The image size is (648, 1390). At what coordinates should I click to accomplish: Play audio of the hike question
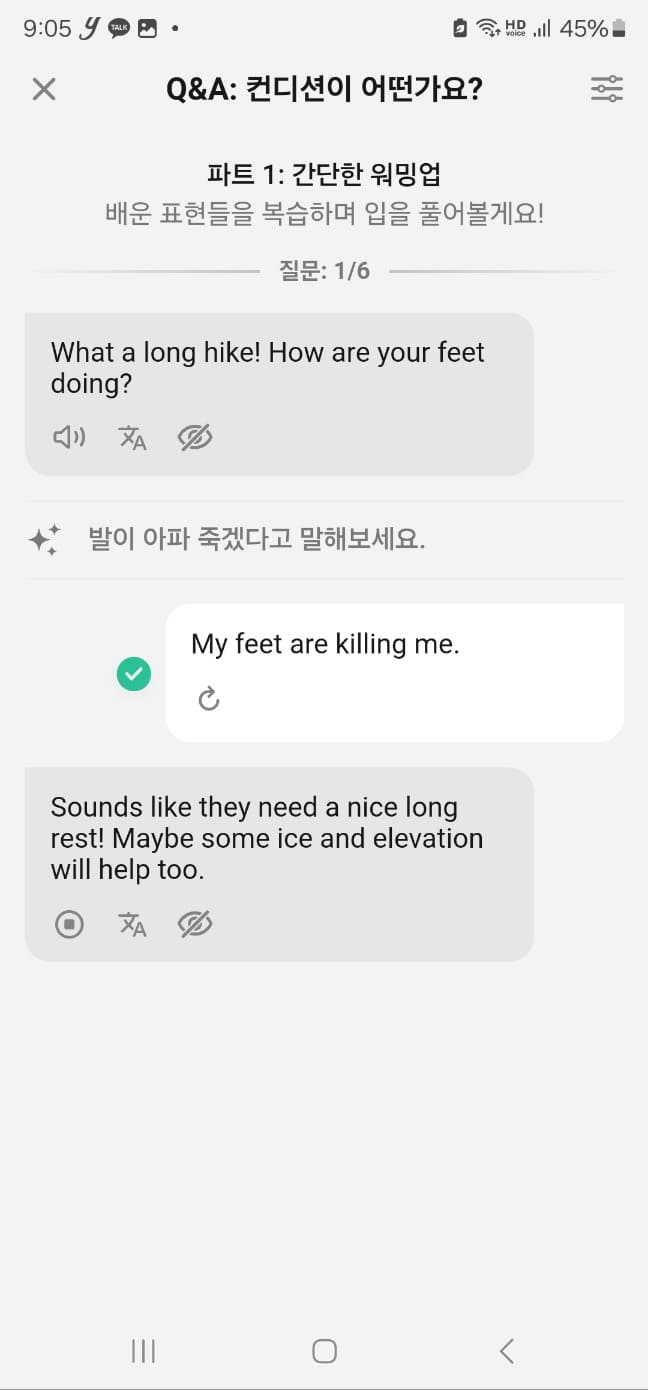coord(68,436)
